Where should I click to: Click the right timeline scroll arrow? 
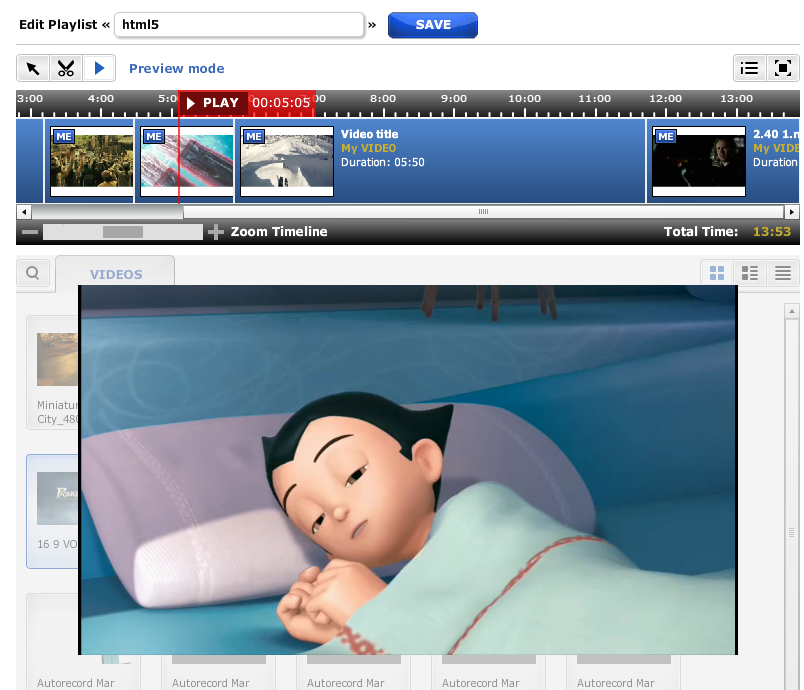792,212
